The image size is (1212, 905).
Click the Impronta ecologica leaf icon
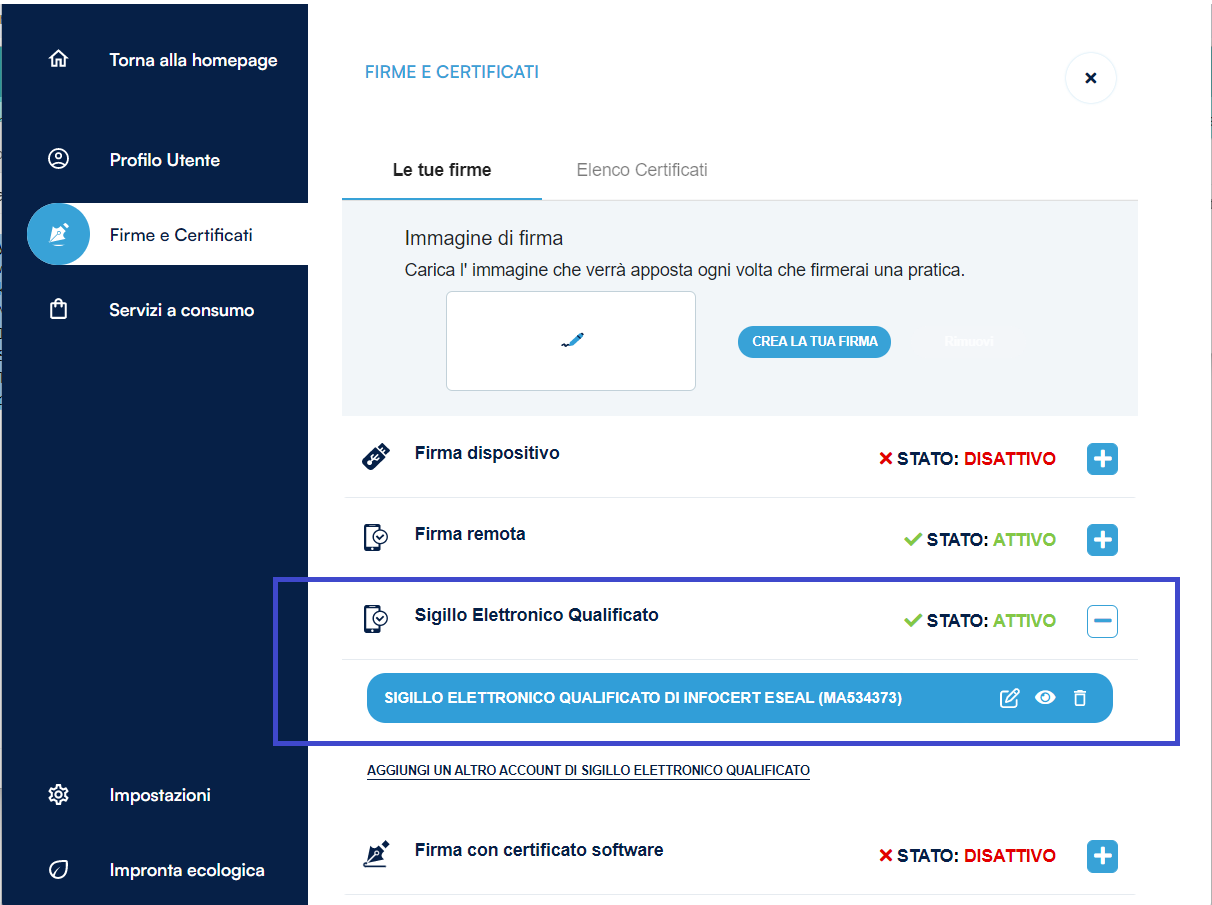point(59,870)
